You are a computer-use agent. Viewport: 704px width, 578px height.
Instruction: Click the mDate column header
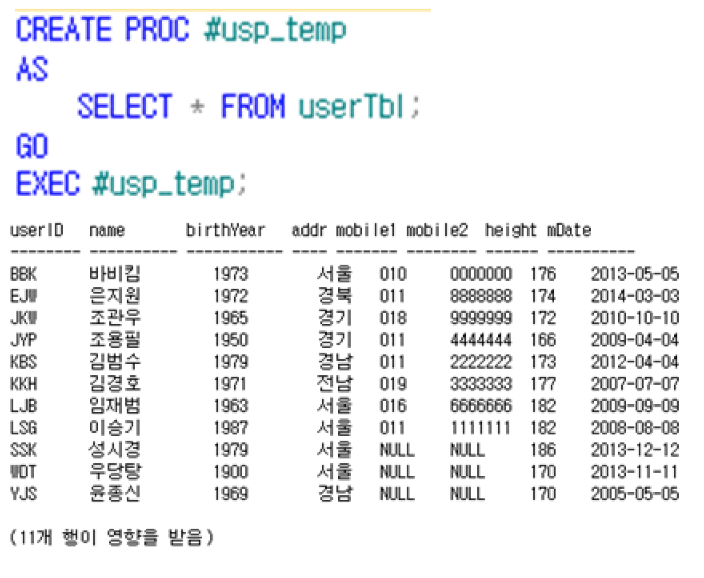569,230
